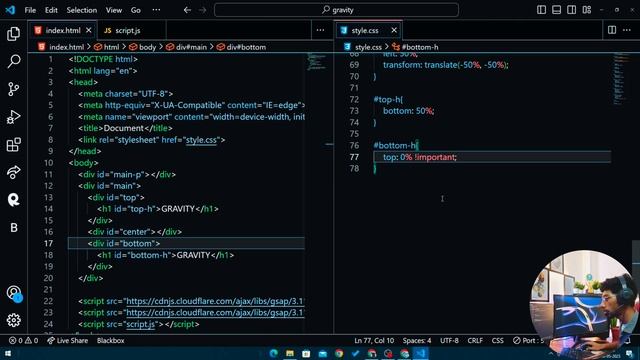
Task: Change encoding via UTF-8 status entry
Action: pyautogui.click(x=449, y=340)
